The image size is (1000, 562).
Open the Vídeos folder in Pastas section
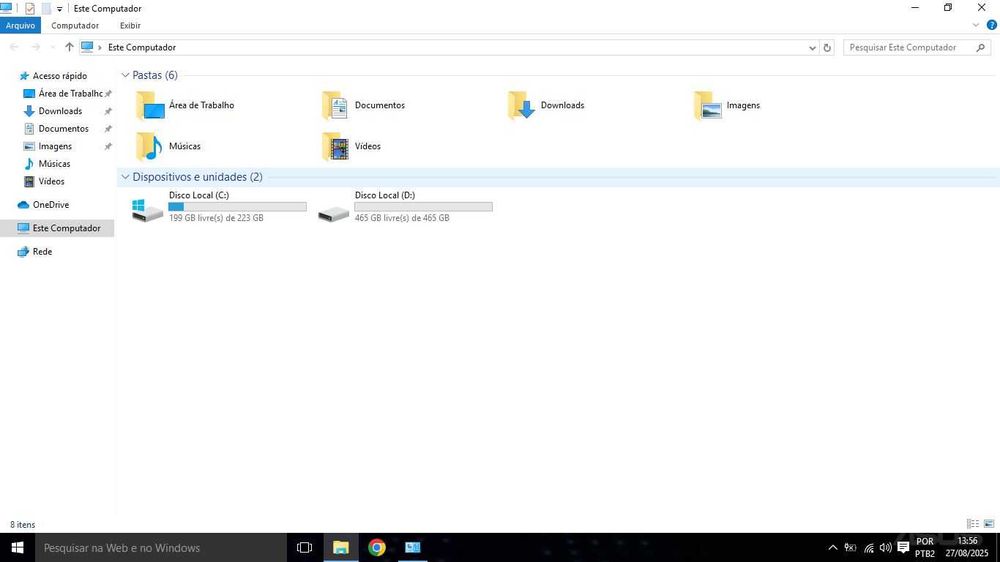click(351, 146)
